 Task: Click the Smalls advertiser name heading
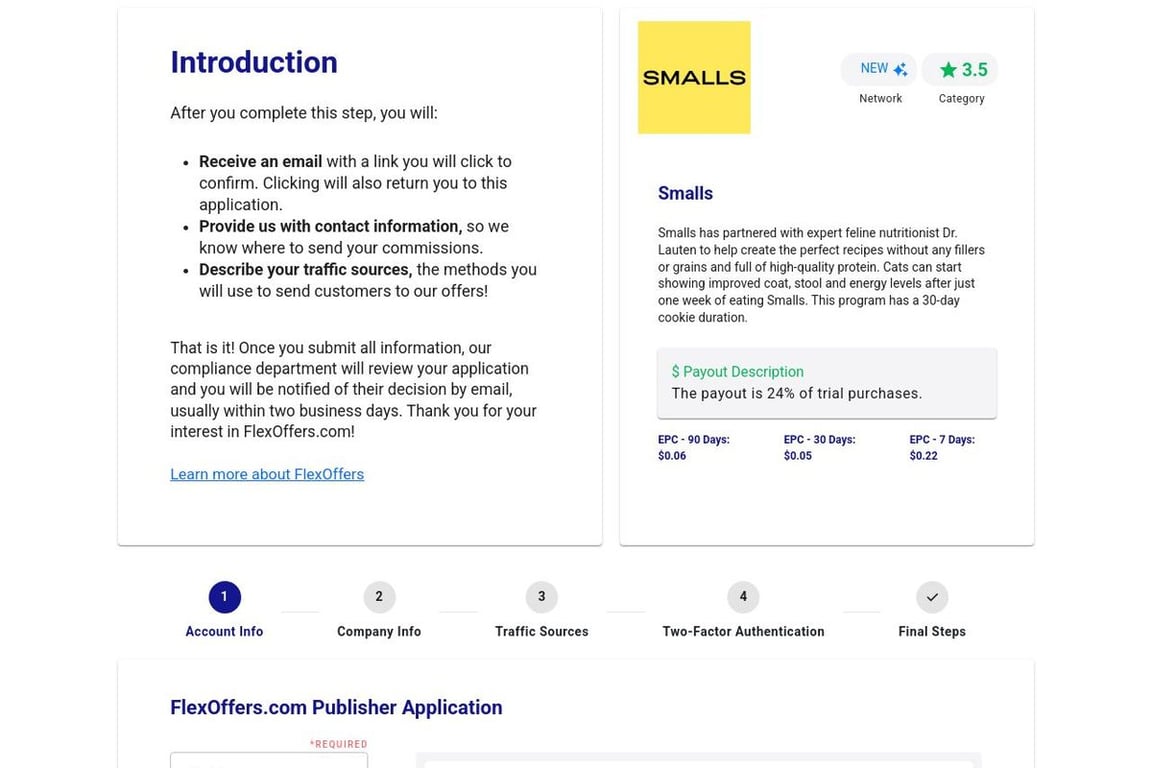(685, 194)
